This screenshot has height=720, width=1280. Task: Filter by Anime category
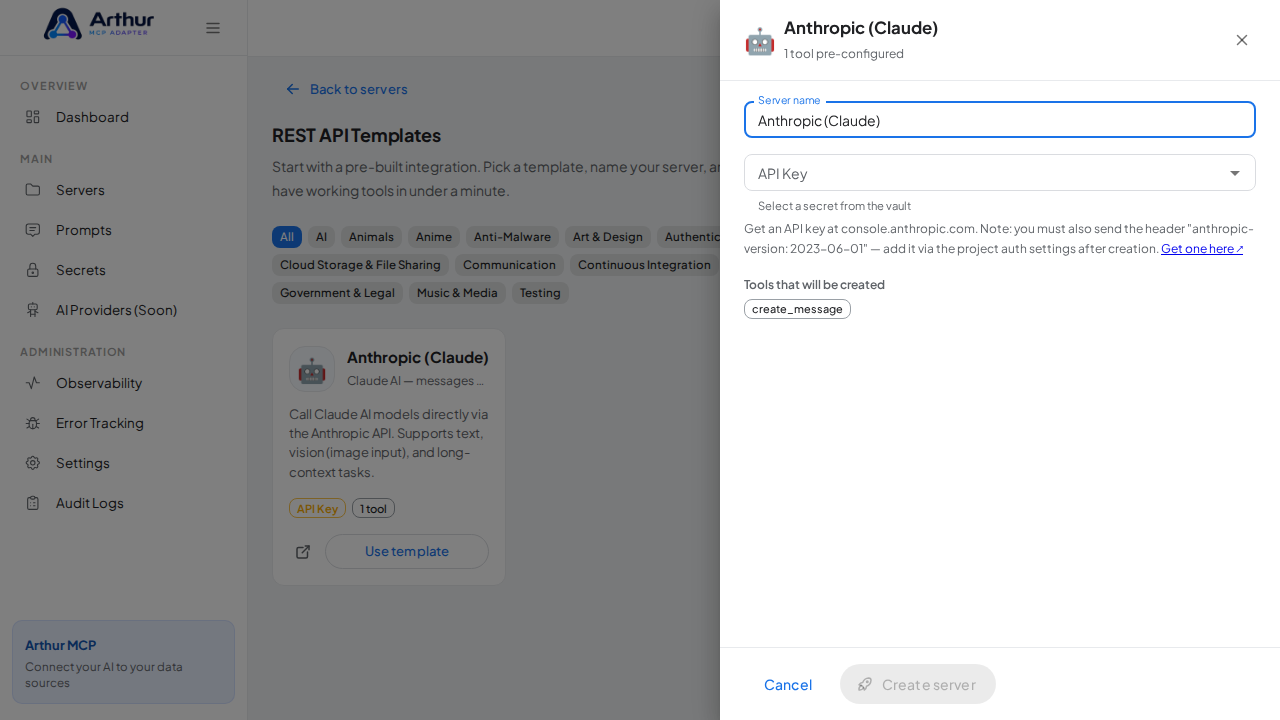[x=434, y=237]
